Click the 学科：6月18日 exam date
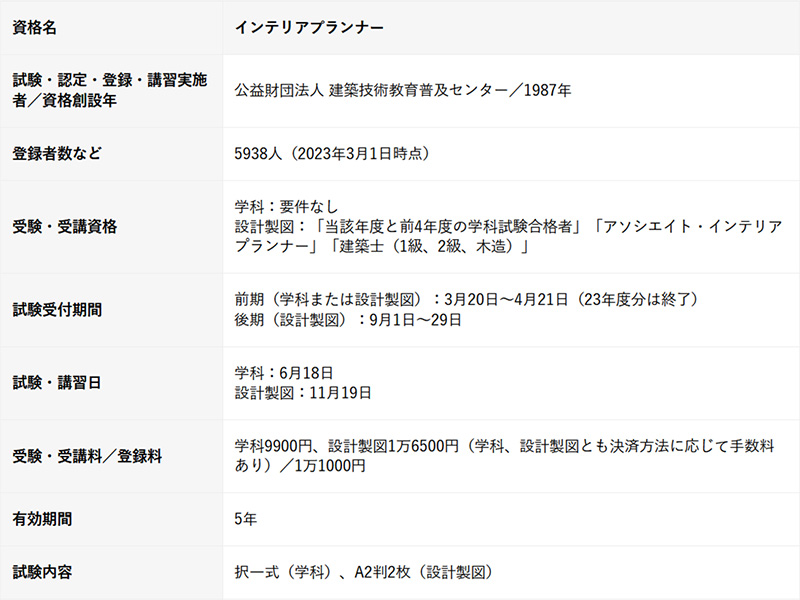The width and height of the screenshot is (800, 600). tap(284, 373)
